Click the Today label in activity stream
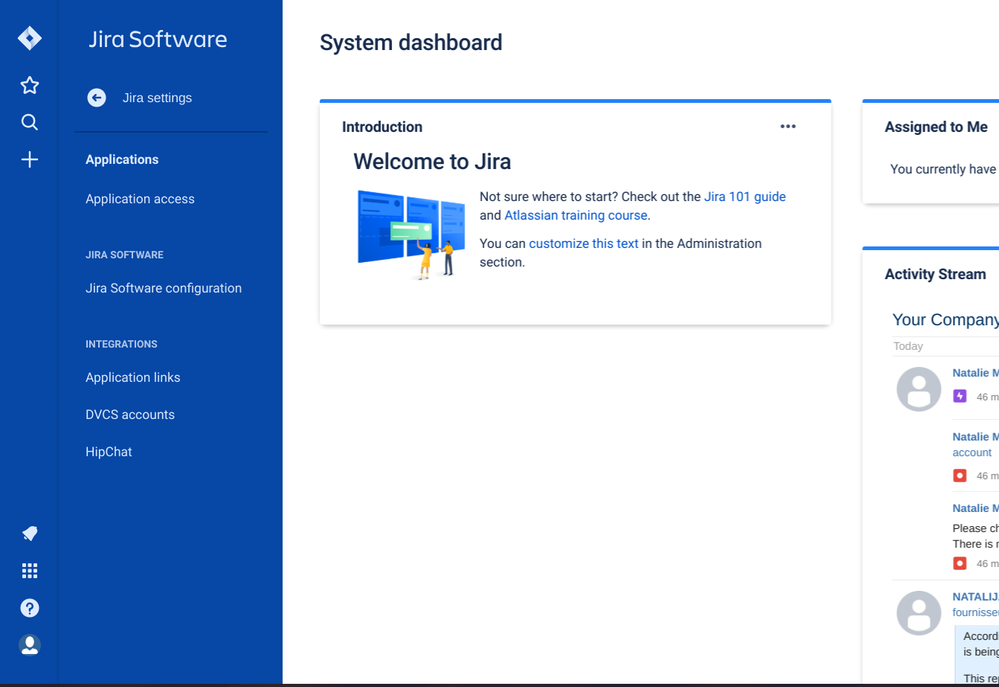This screenshot has width=999, height=687. pyautogui.click(x=908, y=346)
